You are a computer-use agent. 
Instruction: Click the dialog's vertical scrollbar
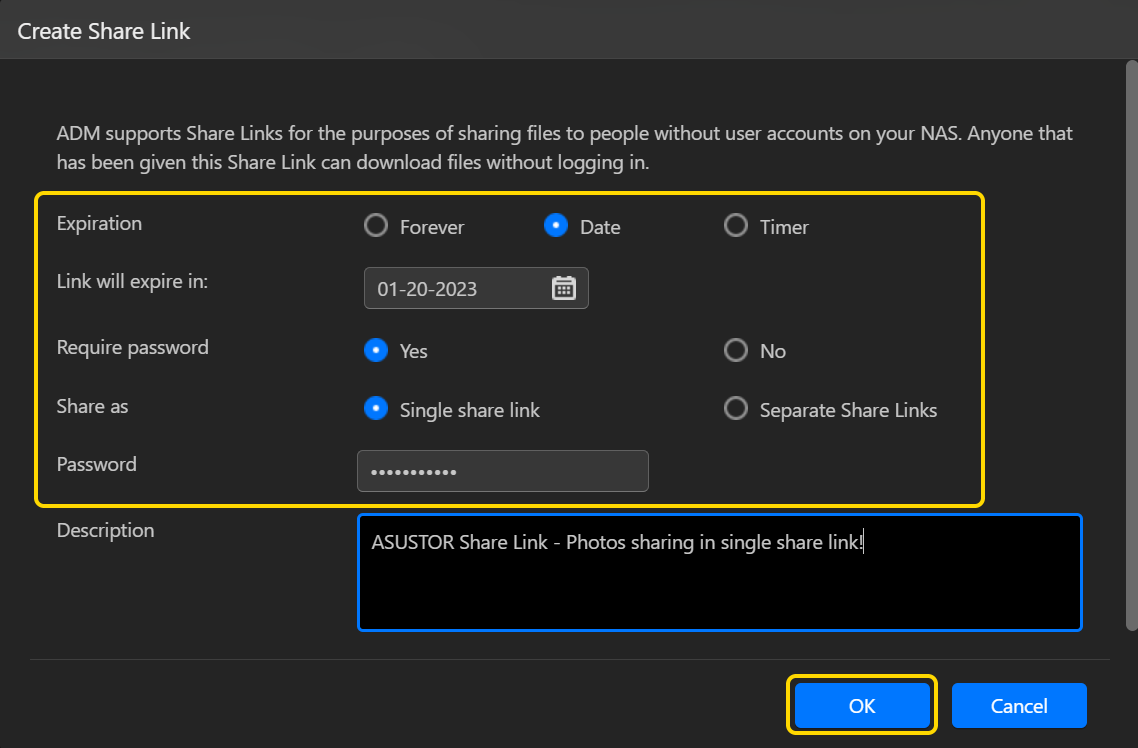[x=1131, y=345]
